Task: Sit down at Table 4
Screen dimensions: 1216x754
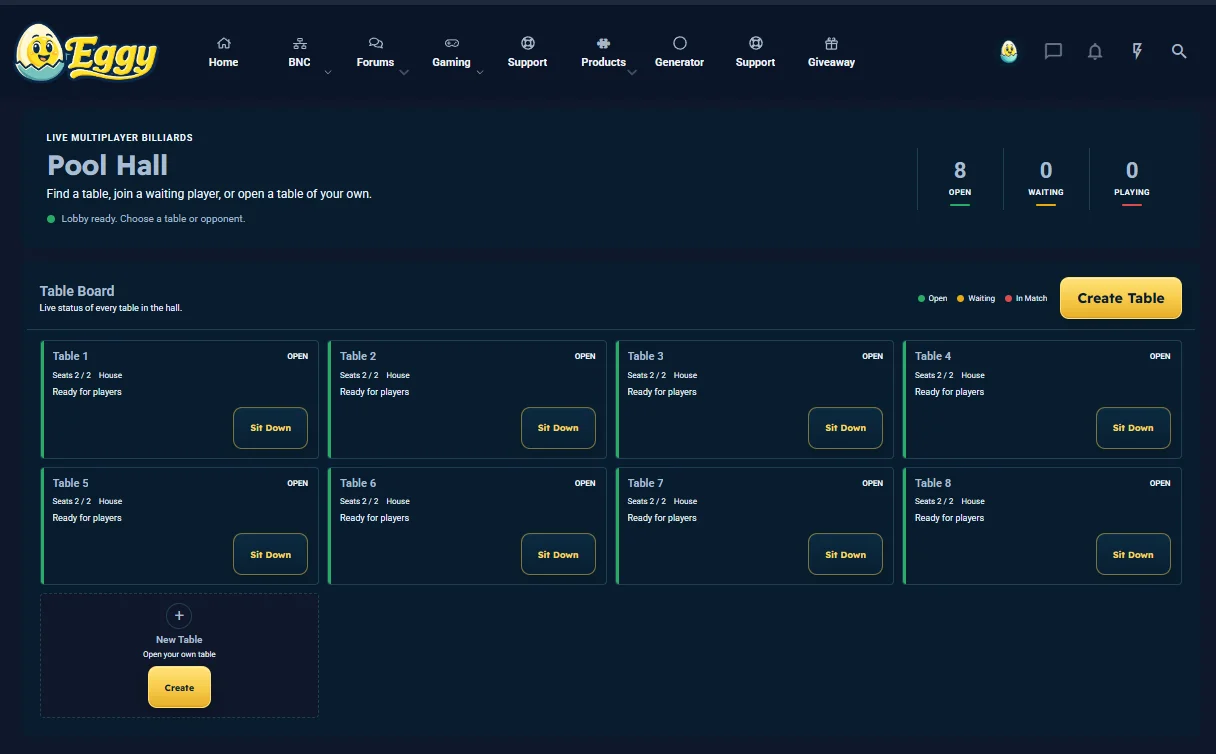Action: click(x=1133, y=428)
